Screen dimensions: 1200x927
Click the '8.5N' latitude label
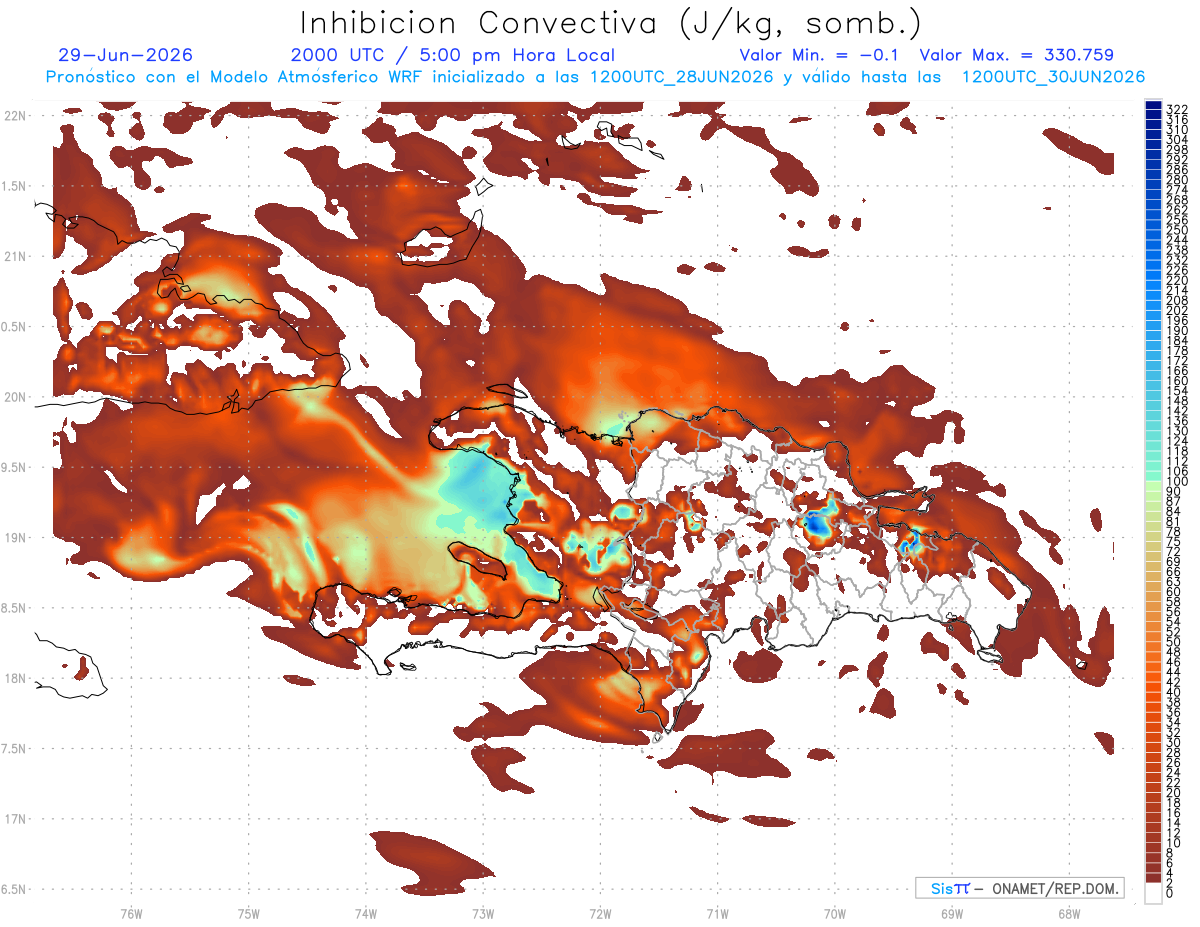point(15,608)
